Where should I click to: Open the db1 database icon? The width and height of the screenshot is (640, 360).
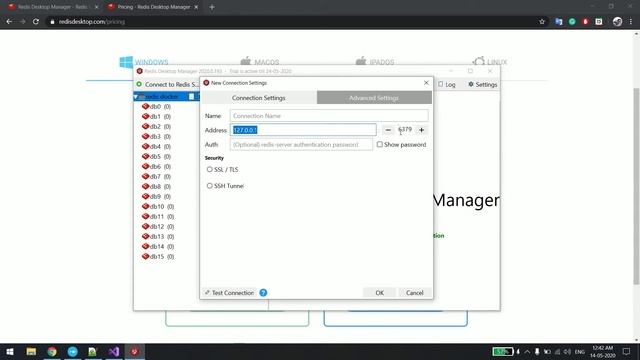tap(145, 116)
